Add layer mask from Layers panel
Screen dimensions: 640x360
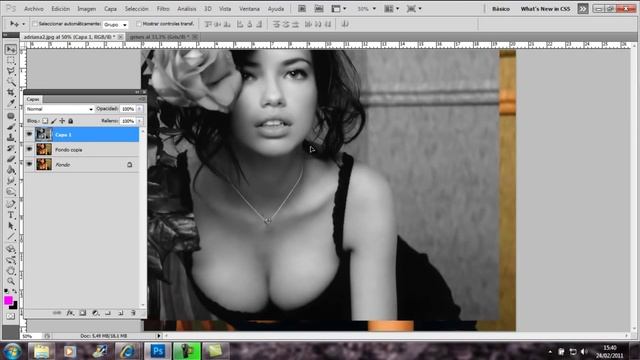(x=83, y=313)
